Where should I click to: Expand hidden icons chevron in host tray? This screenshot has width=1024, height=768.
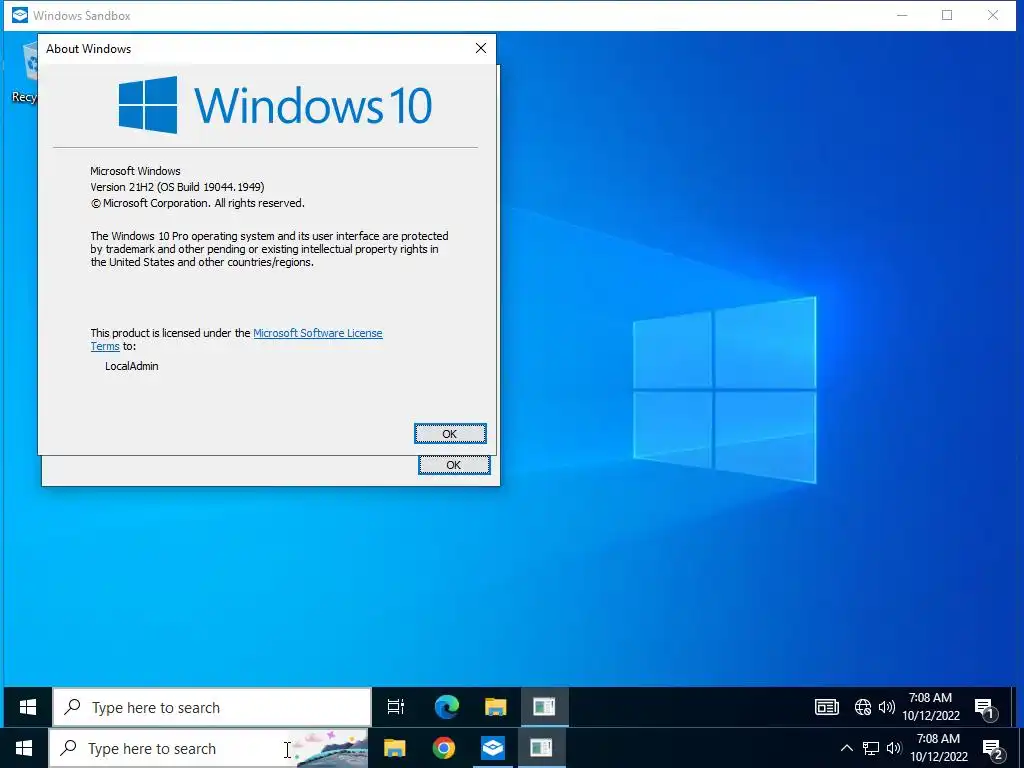[x=846, y=748]
